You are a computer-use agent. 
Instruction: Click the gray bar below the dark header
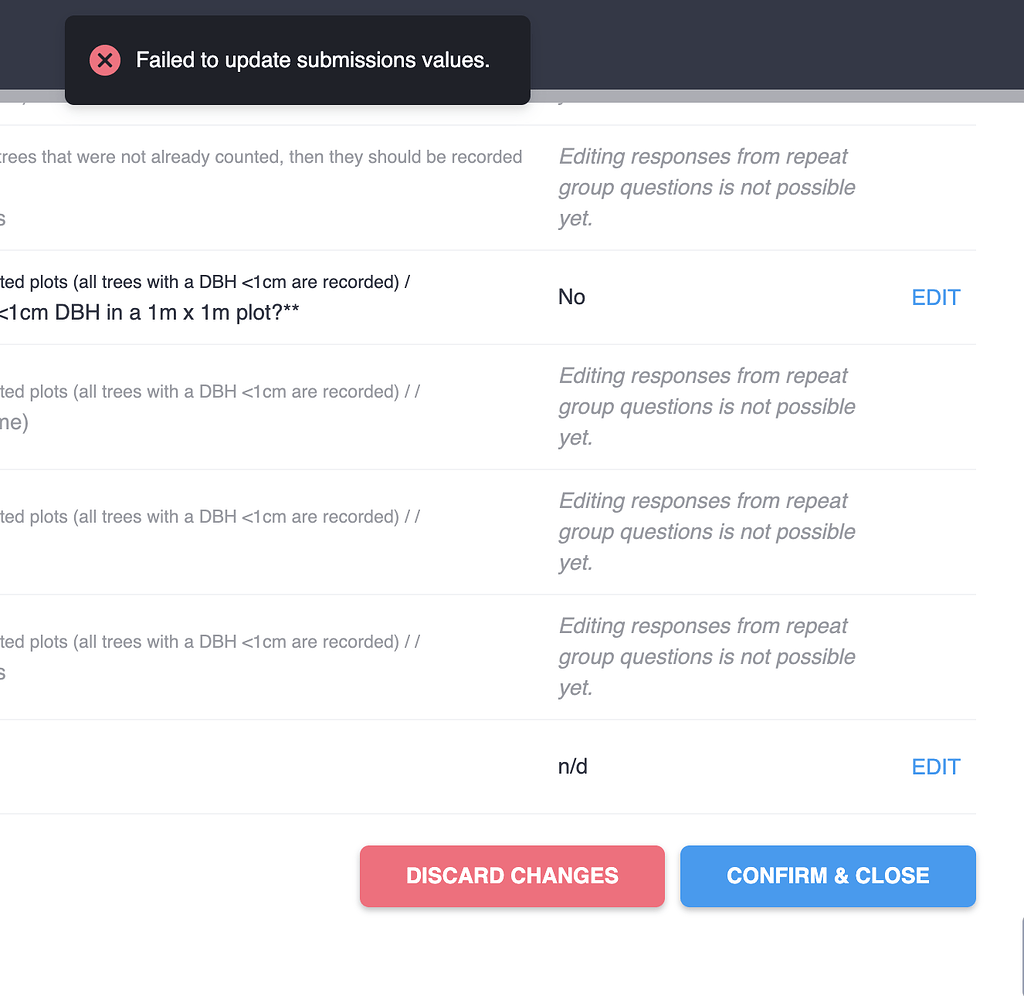pyautogui.click(x=750, y=97)
